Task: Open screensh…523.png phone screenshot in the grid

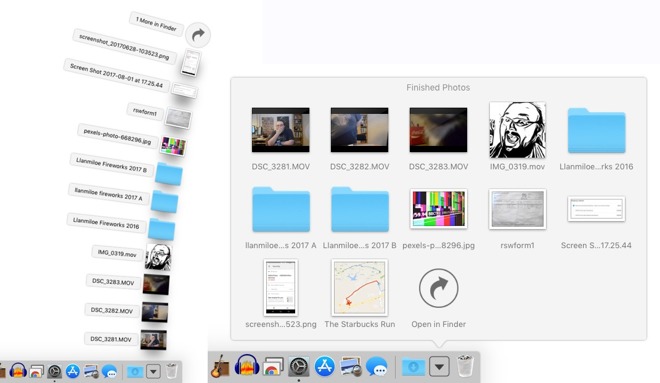Action: pyautogui.click(x=281, y=287)
